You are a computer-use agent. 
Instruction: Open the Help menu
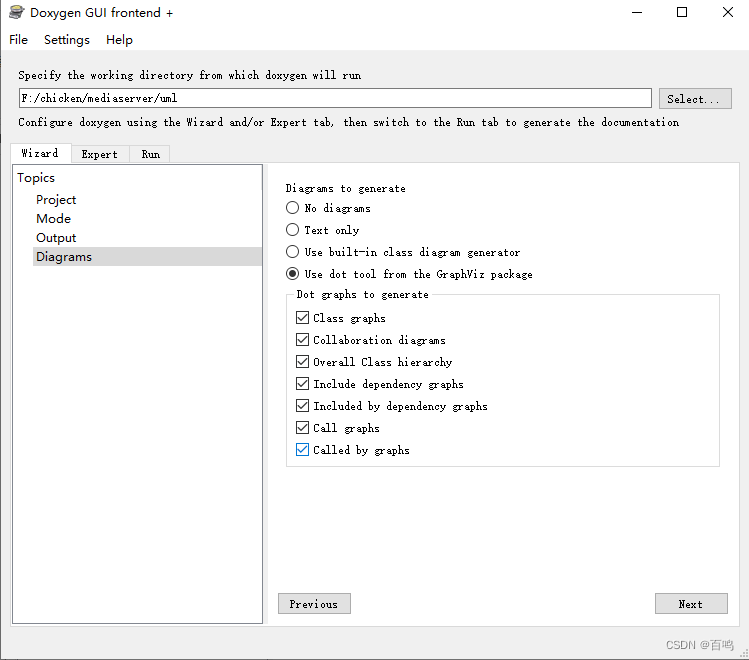pyautogui.click(x=119, y=40)
